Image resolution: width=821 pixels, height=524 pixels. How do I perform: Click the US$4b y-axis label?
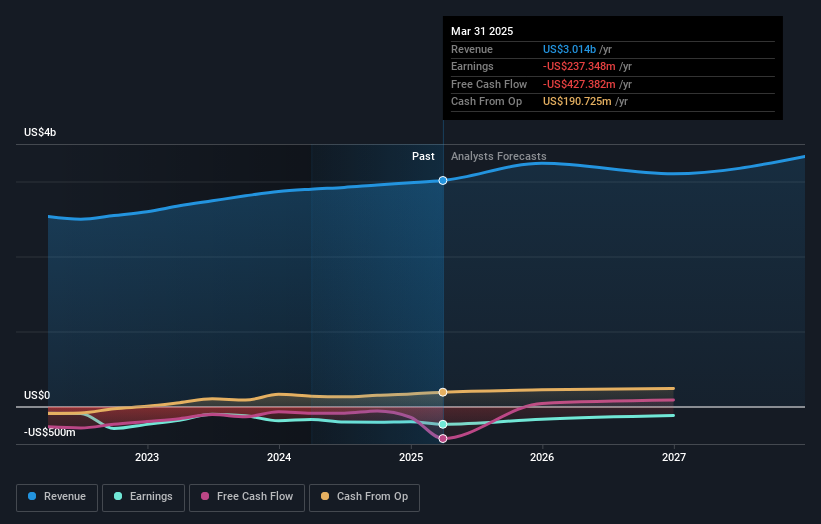click(x=40, y=132)
